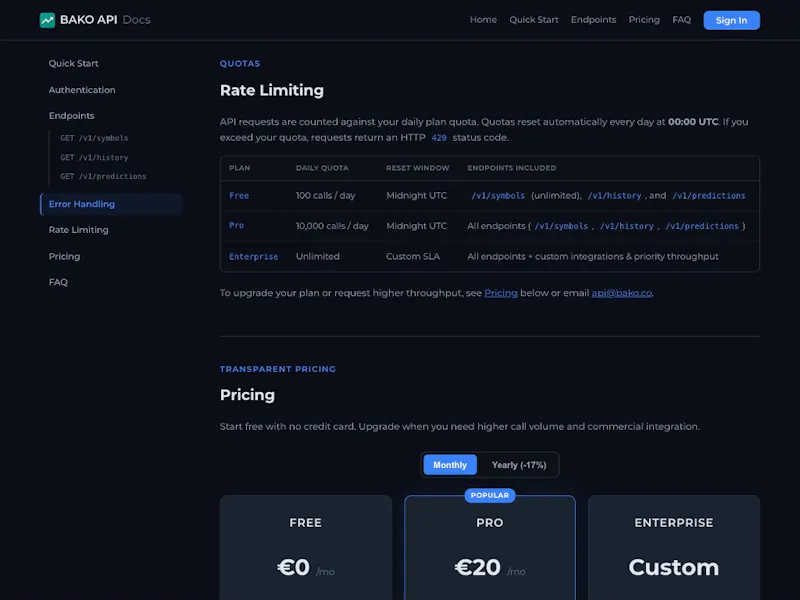Click the 'Unlimited' daily quota cell
The height and width of the screenshot is (600, 800).
(317, 257)
